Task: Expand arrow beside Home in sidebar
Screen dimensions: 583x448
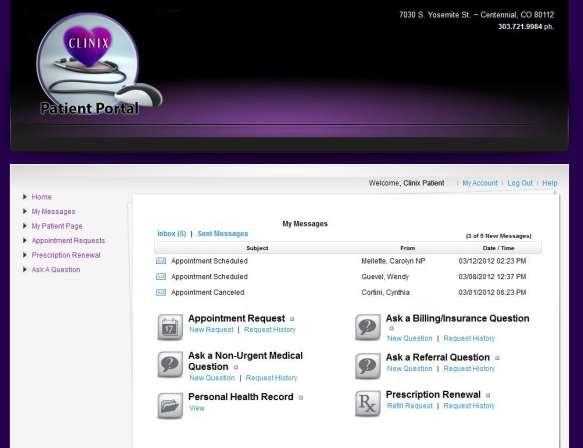Action: tap(25, 197)
